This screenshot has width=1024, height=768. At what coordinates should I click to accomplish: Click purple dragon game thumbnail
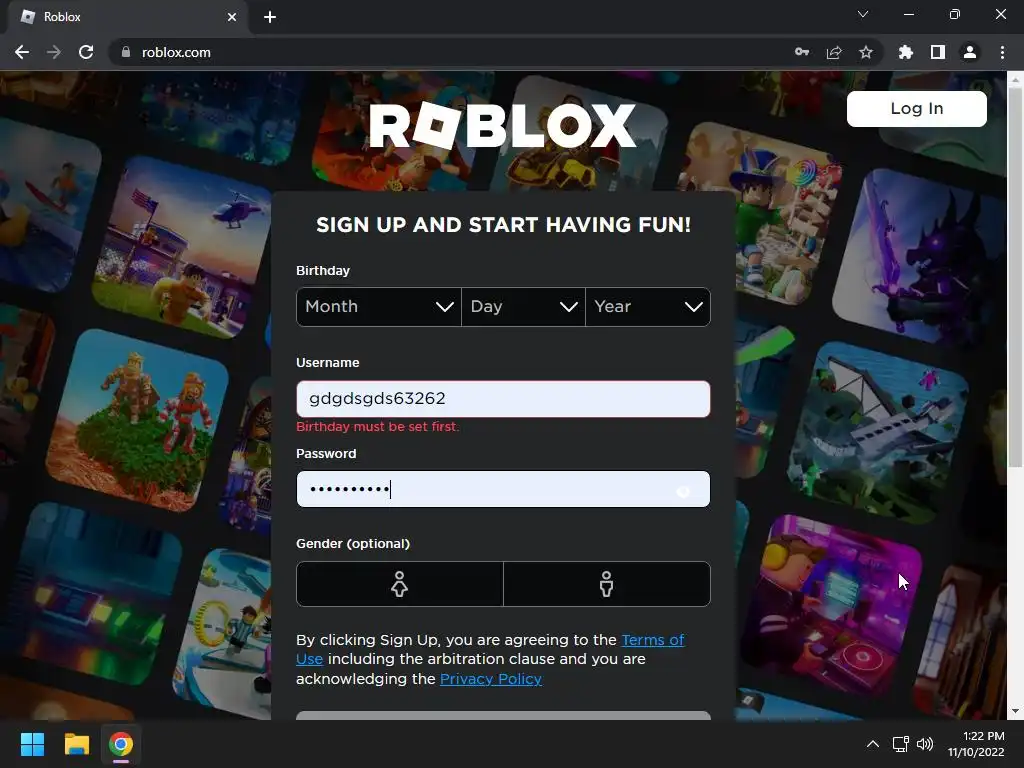[x=921, y=258]
